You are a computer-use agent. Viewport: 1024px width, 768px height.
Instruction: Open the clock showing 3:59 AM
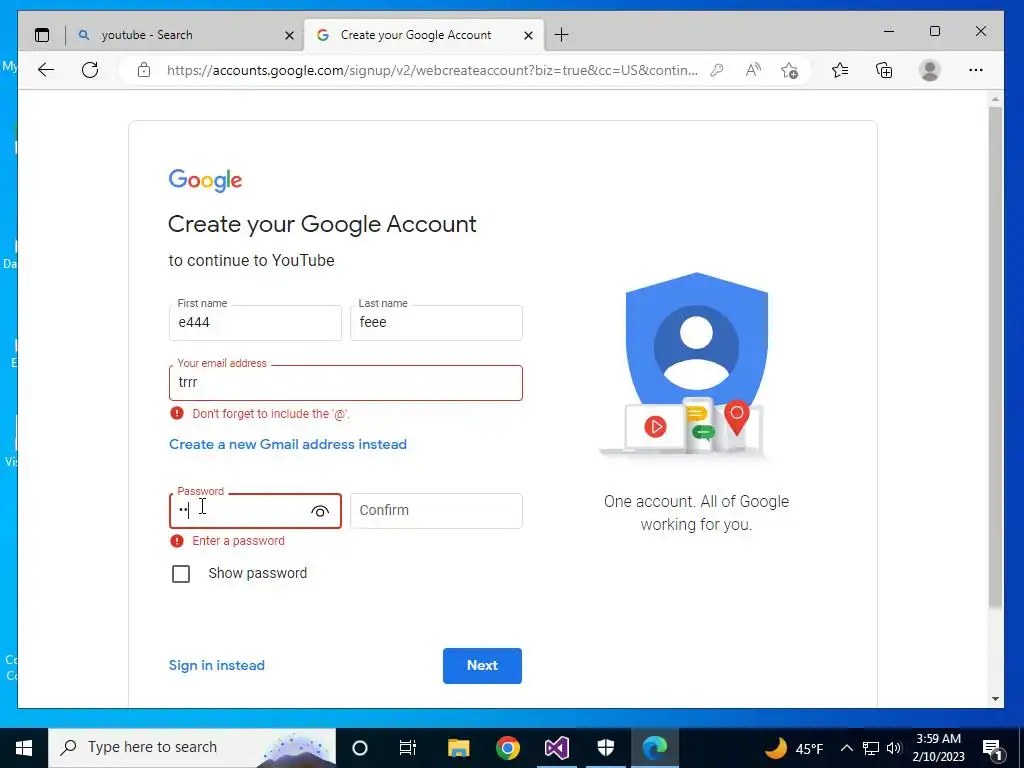(938, 748)
